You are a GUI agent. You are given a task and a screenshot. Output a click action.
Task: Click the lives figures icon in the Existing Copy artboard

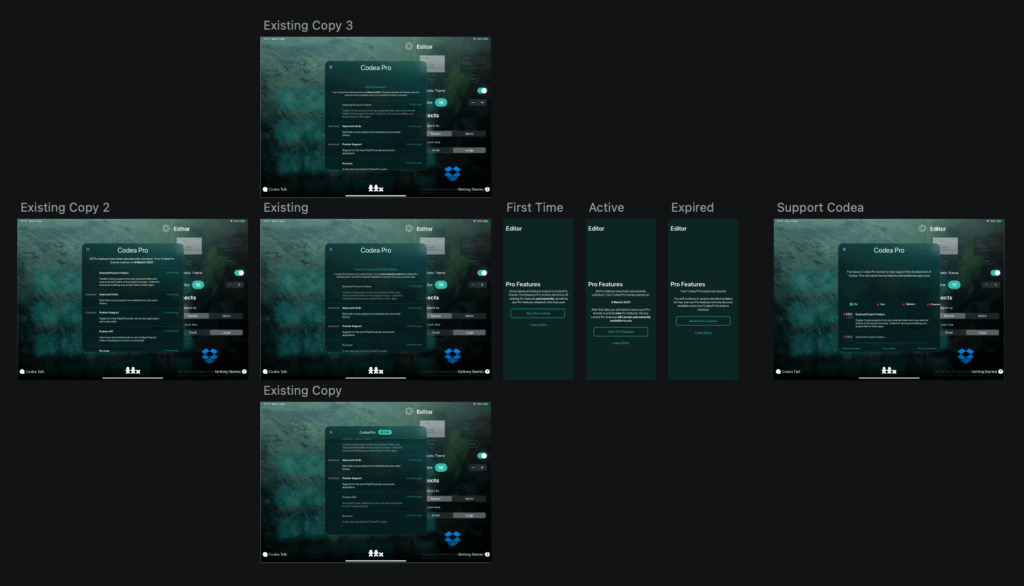(x=376, y=553)
